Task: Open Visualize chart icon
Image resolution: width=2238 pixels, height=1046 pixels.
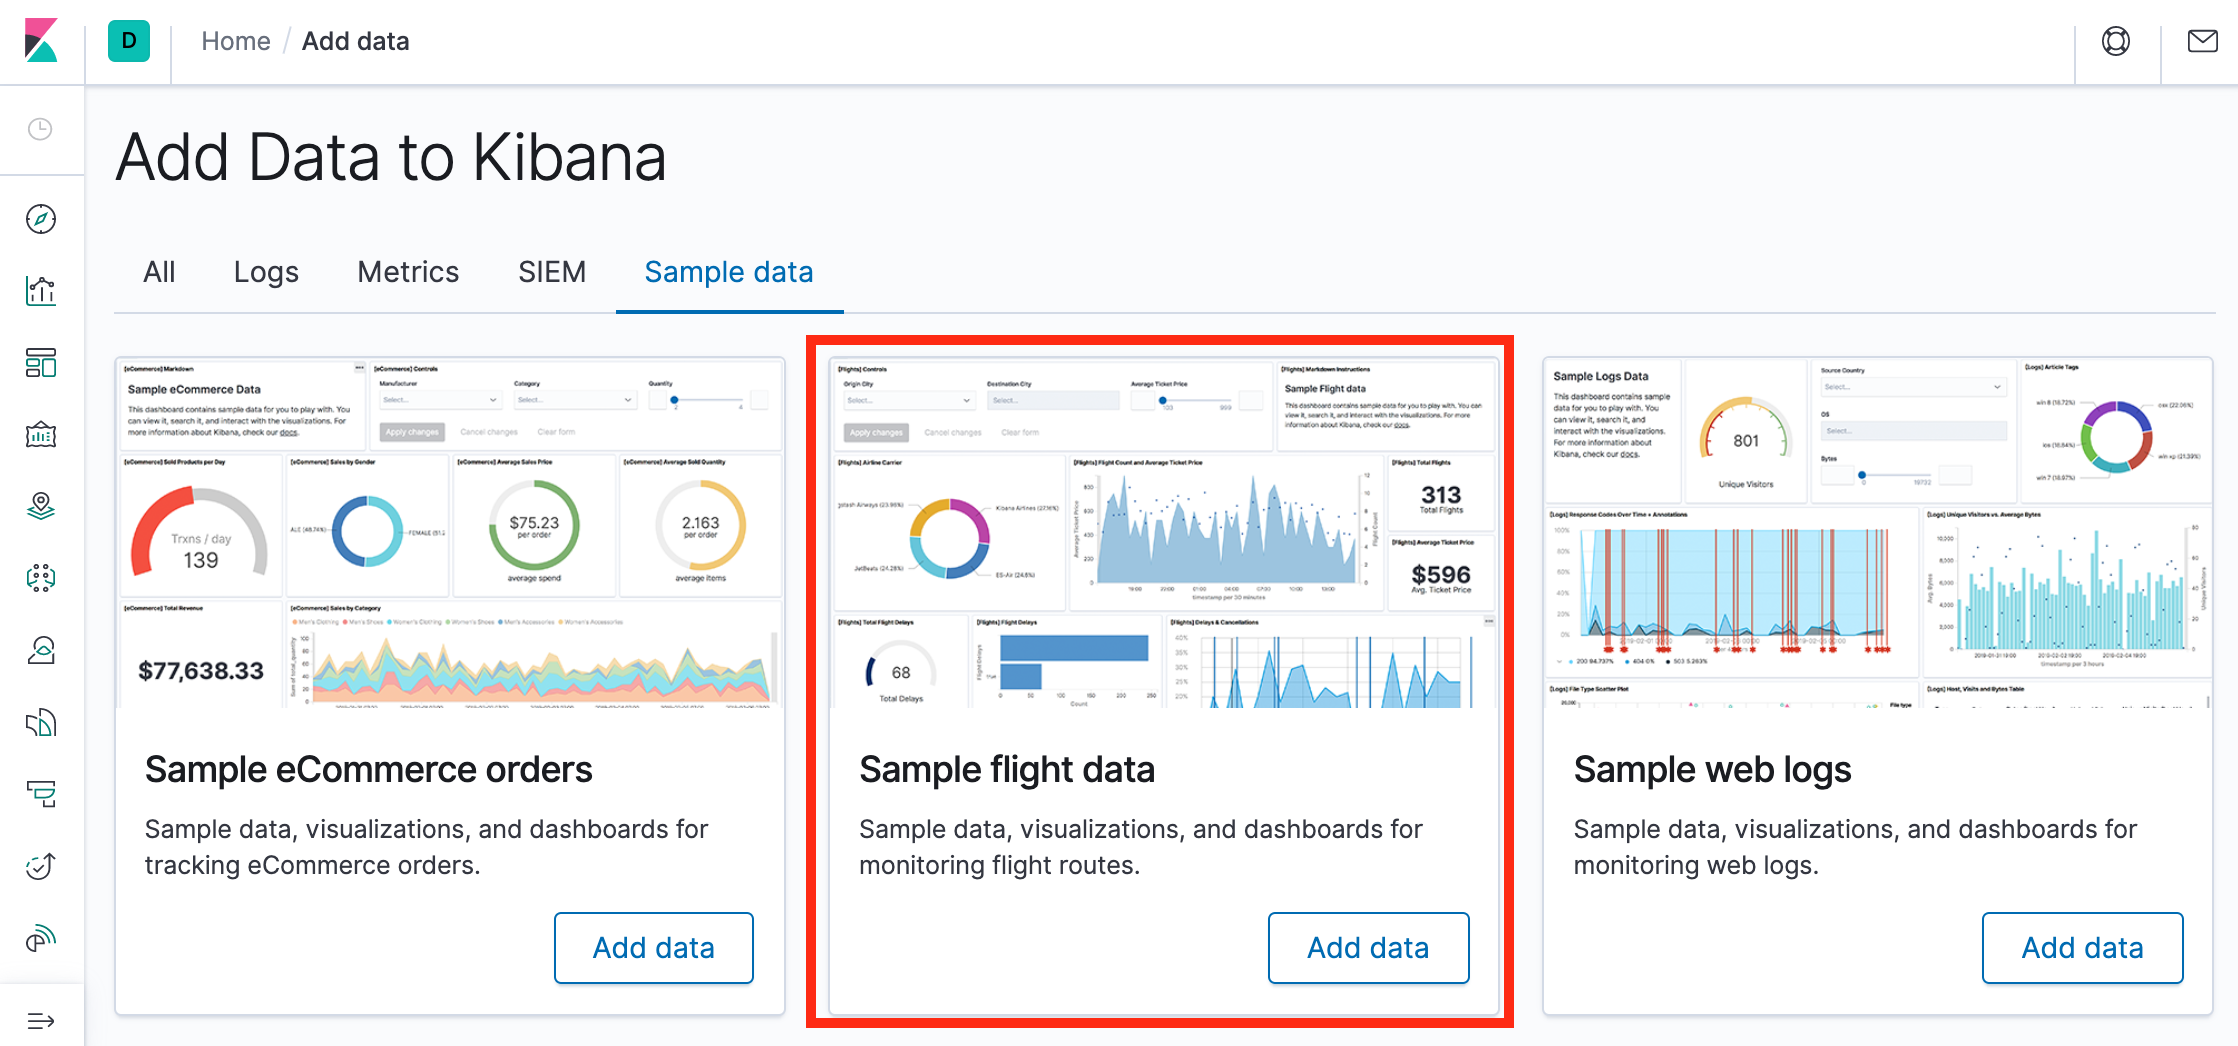Action: 41,291
